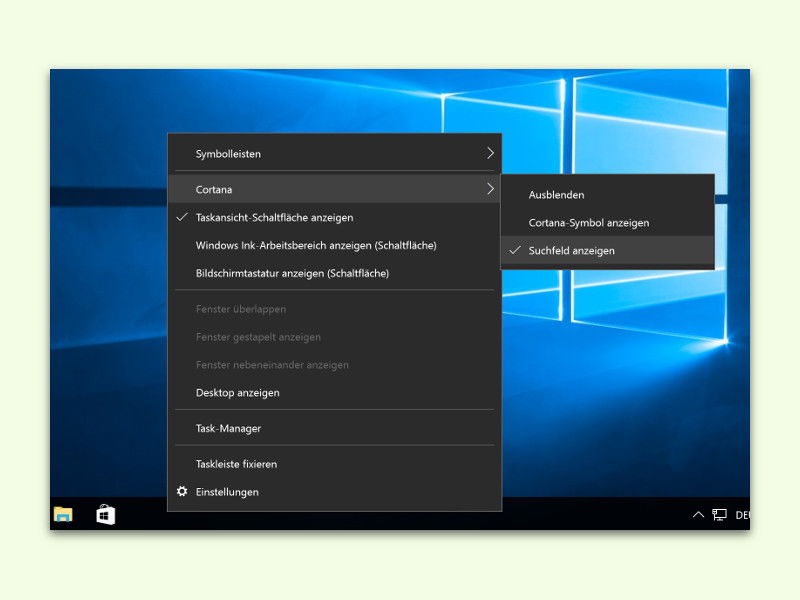
Task: Show hidden tray icons with the caret
Action: [698, 515]
